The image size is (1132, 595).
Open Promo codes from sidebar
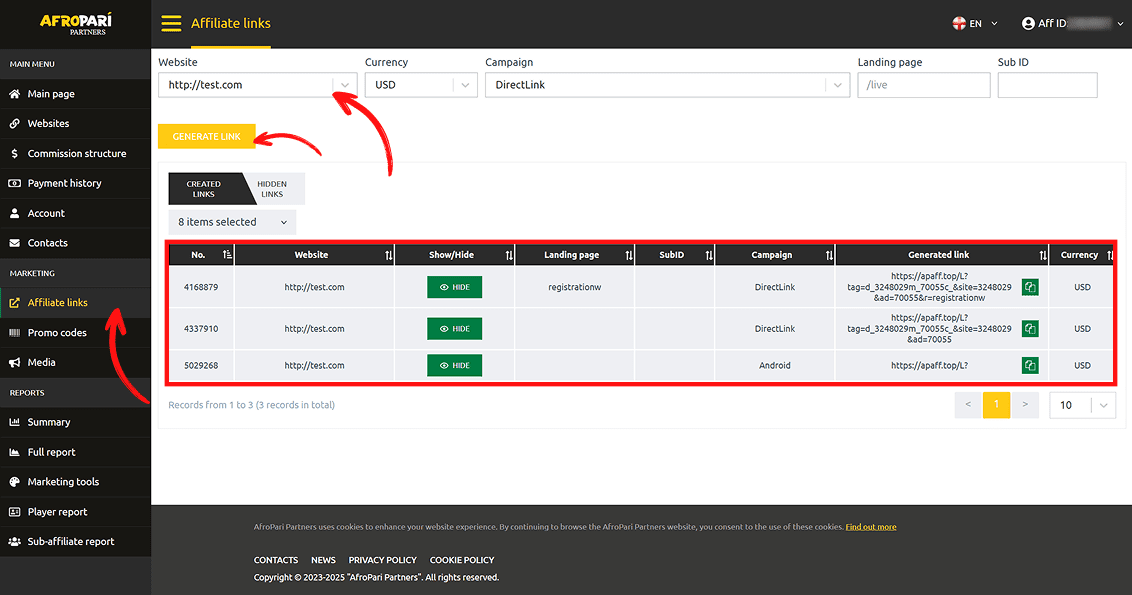(57, 333)
